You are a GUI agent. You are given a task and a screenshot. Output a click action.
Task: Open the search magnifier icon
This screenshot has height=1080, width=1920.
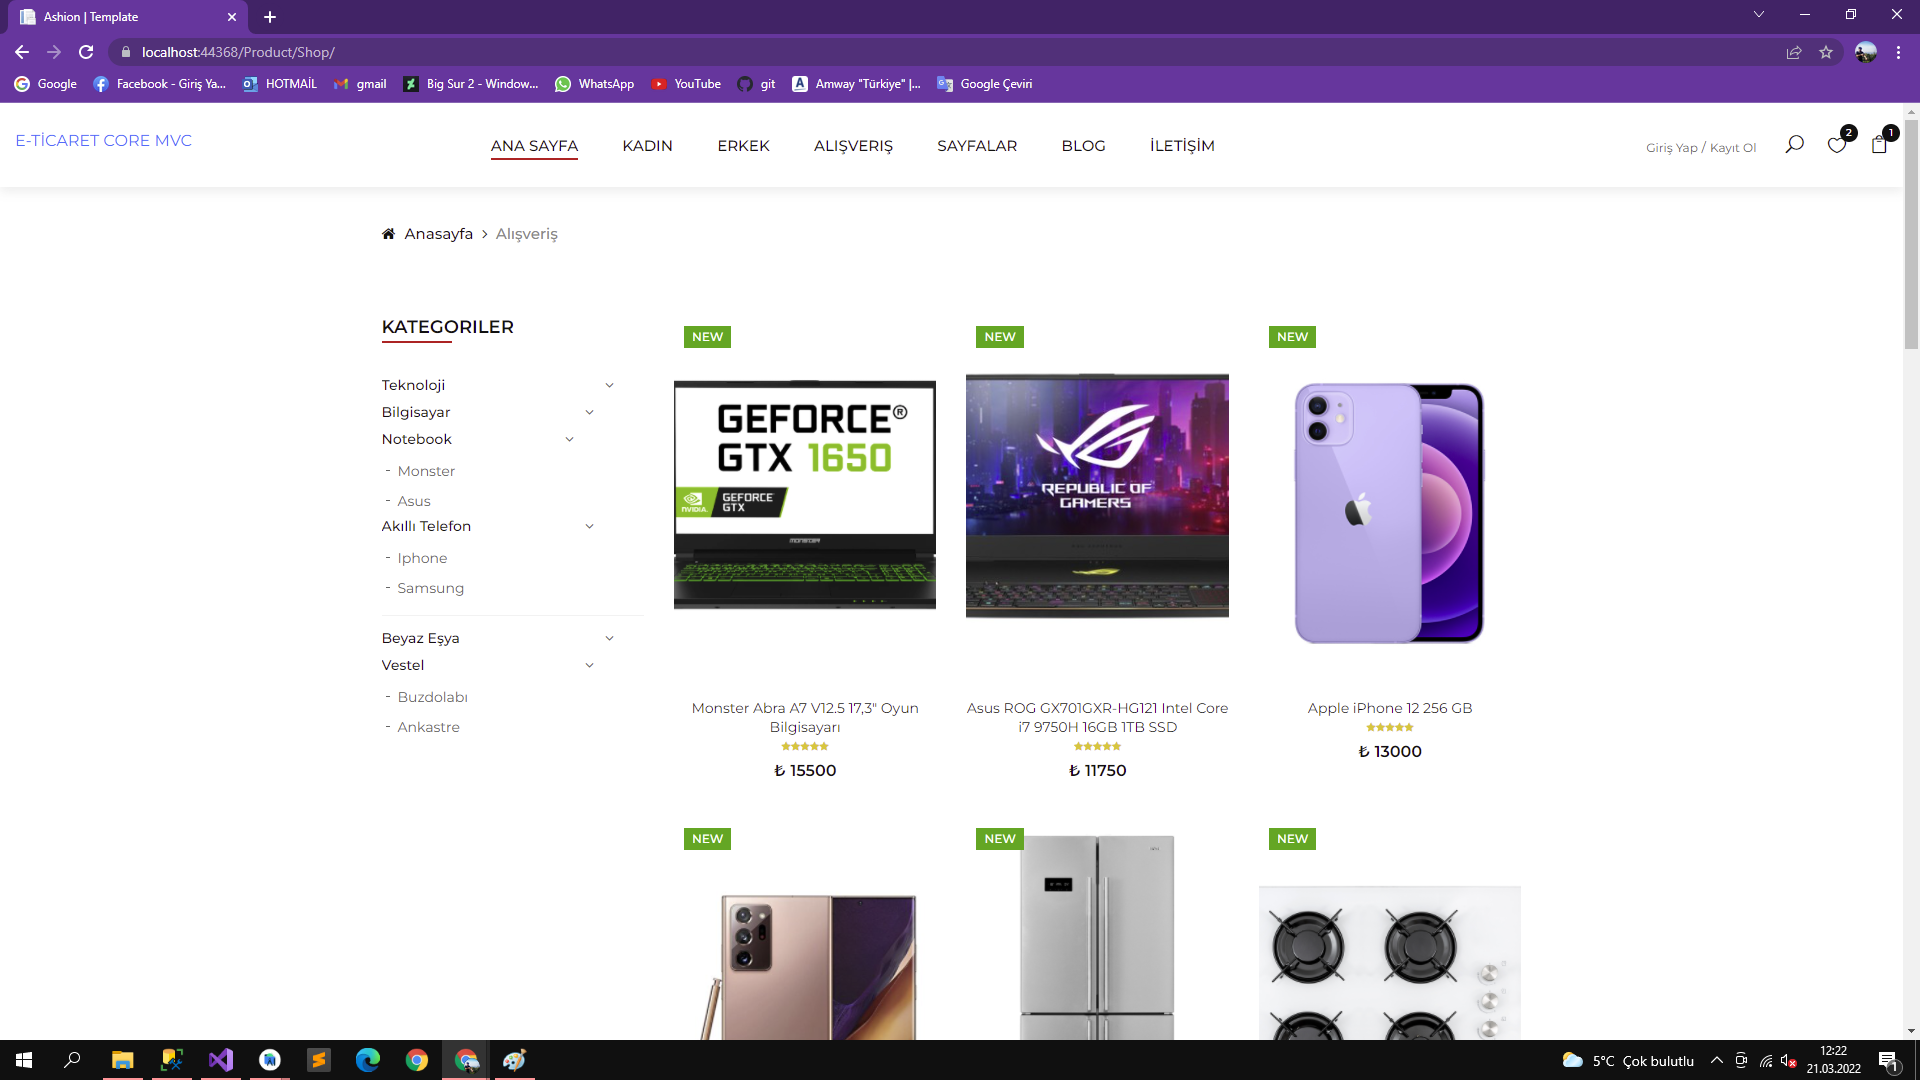coord(1795,144)
